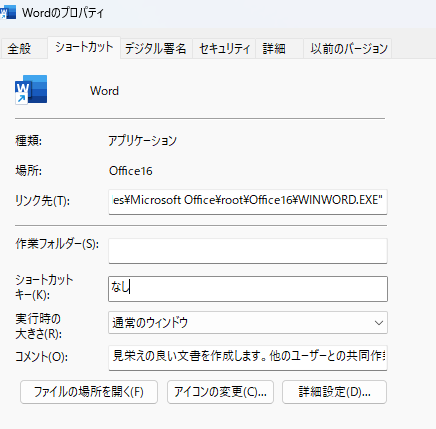Viewport: 436px width, 429px height.
Task: Click the コメント(O) label
Action: [42, 357]
